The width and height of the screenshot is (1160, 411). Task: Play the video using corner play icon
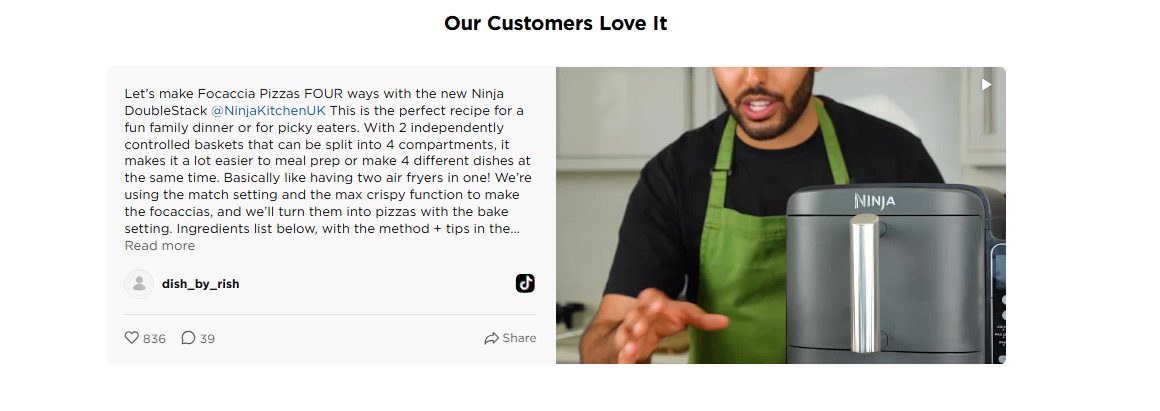[x=986, y=85]
